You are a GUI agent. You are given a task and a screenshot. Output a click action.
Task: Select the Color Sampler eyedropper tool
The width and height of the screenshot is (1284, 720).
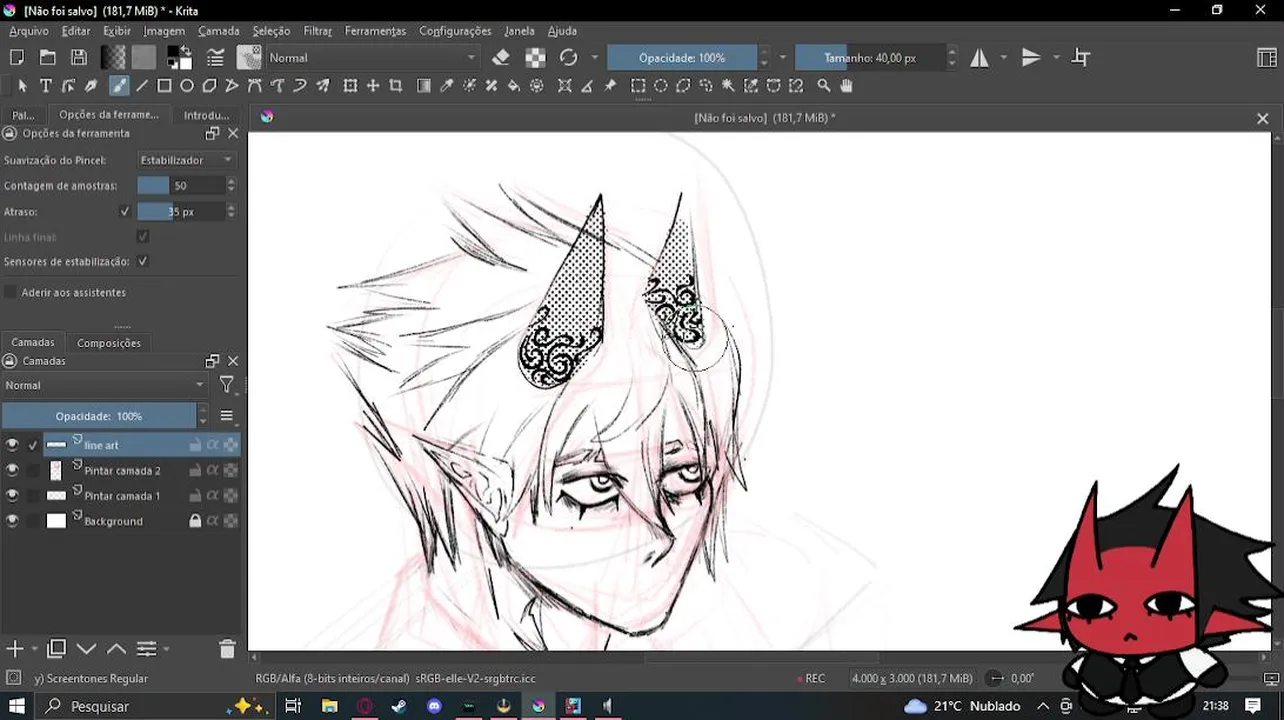[x=447, y=86]
